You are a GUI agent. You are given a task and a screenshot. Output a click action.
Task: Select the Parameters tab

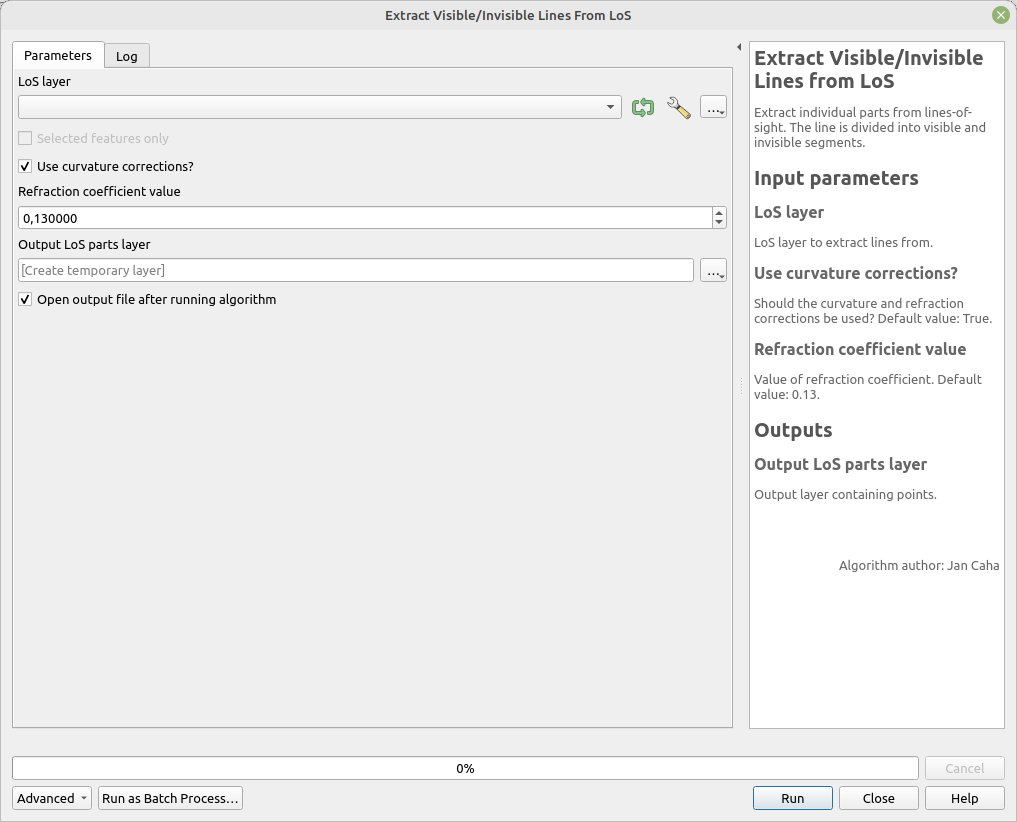(x=57, y=56)
